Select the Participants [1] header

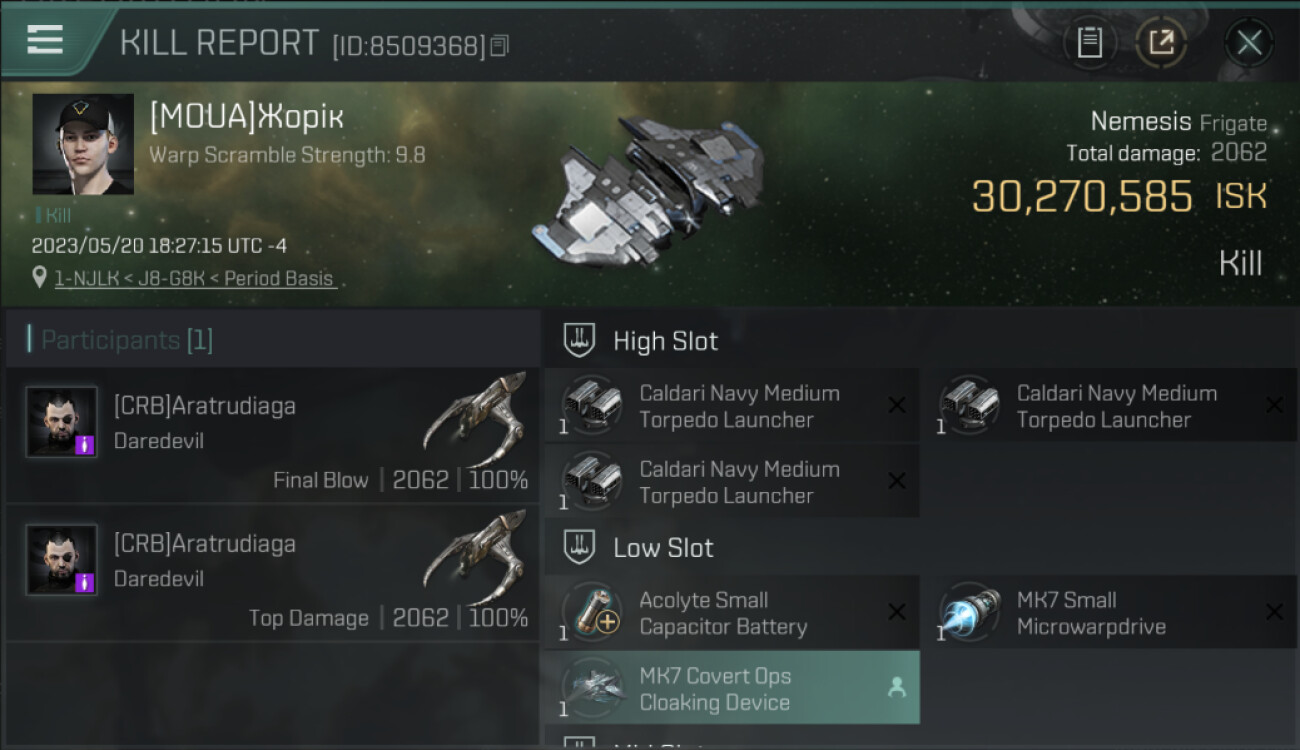122,340
